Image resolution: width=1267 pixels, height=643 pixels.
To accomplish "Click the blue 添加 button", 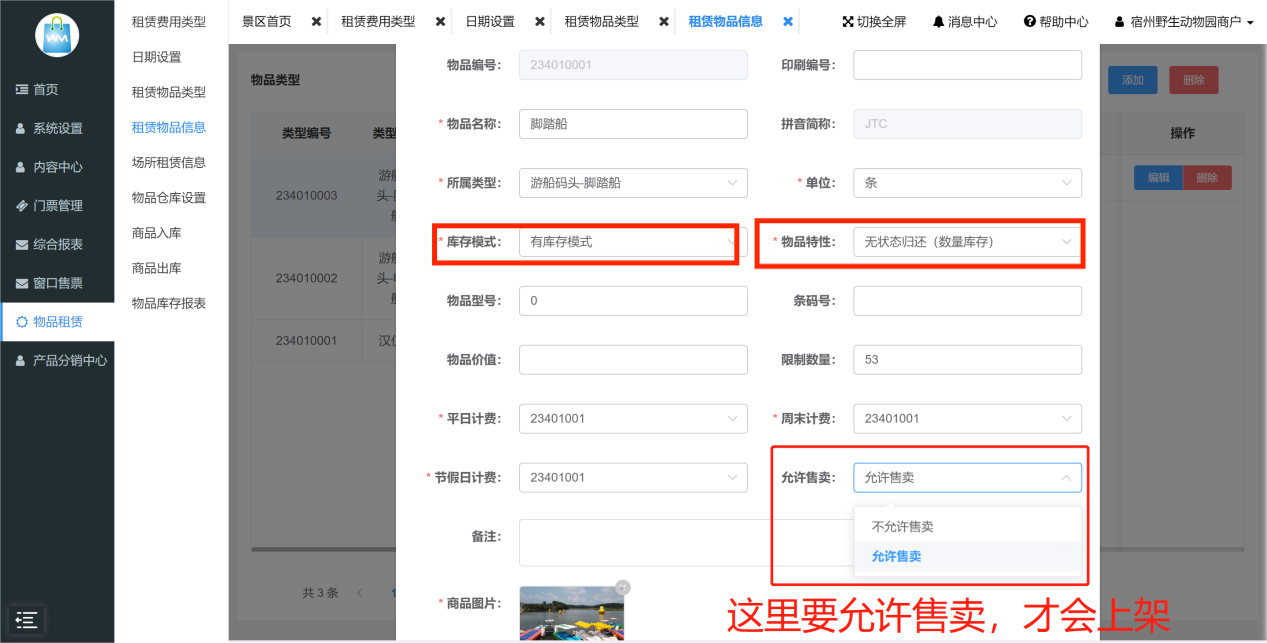I will tap(1133, 80).
